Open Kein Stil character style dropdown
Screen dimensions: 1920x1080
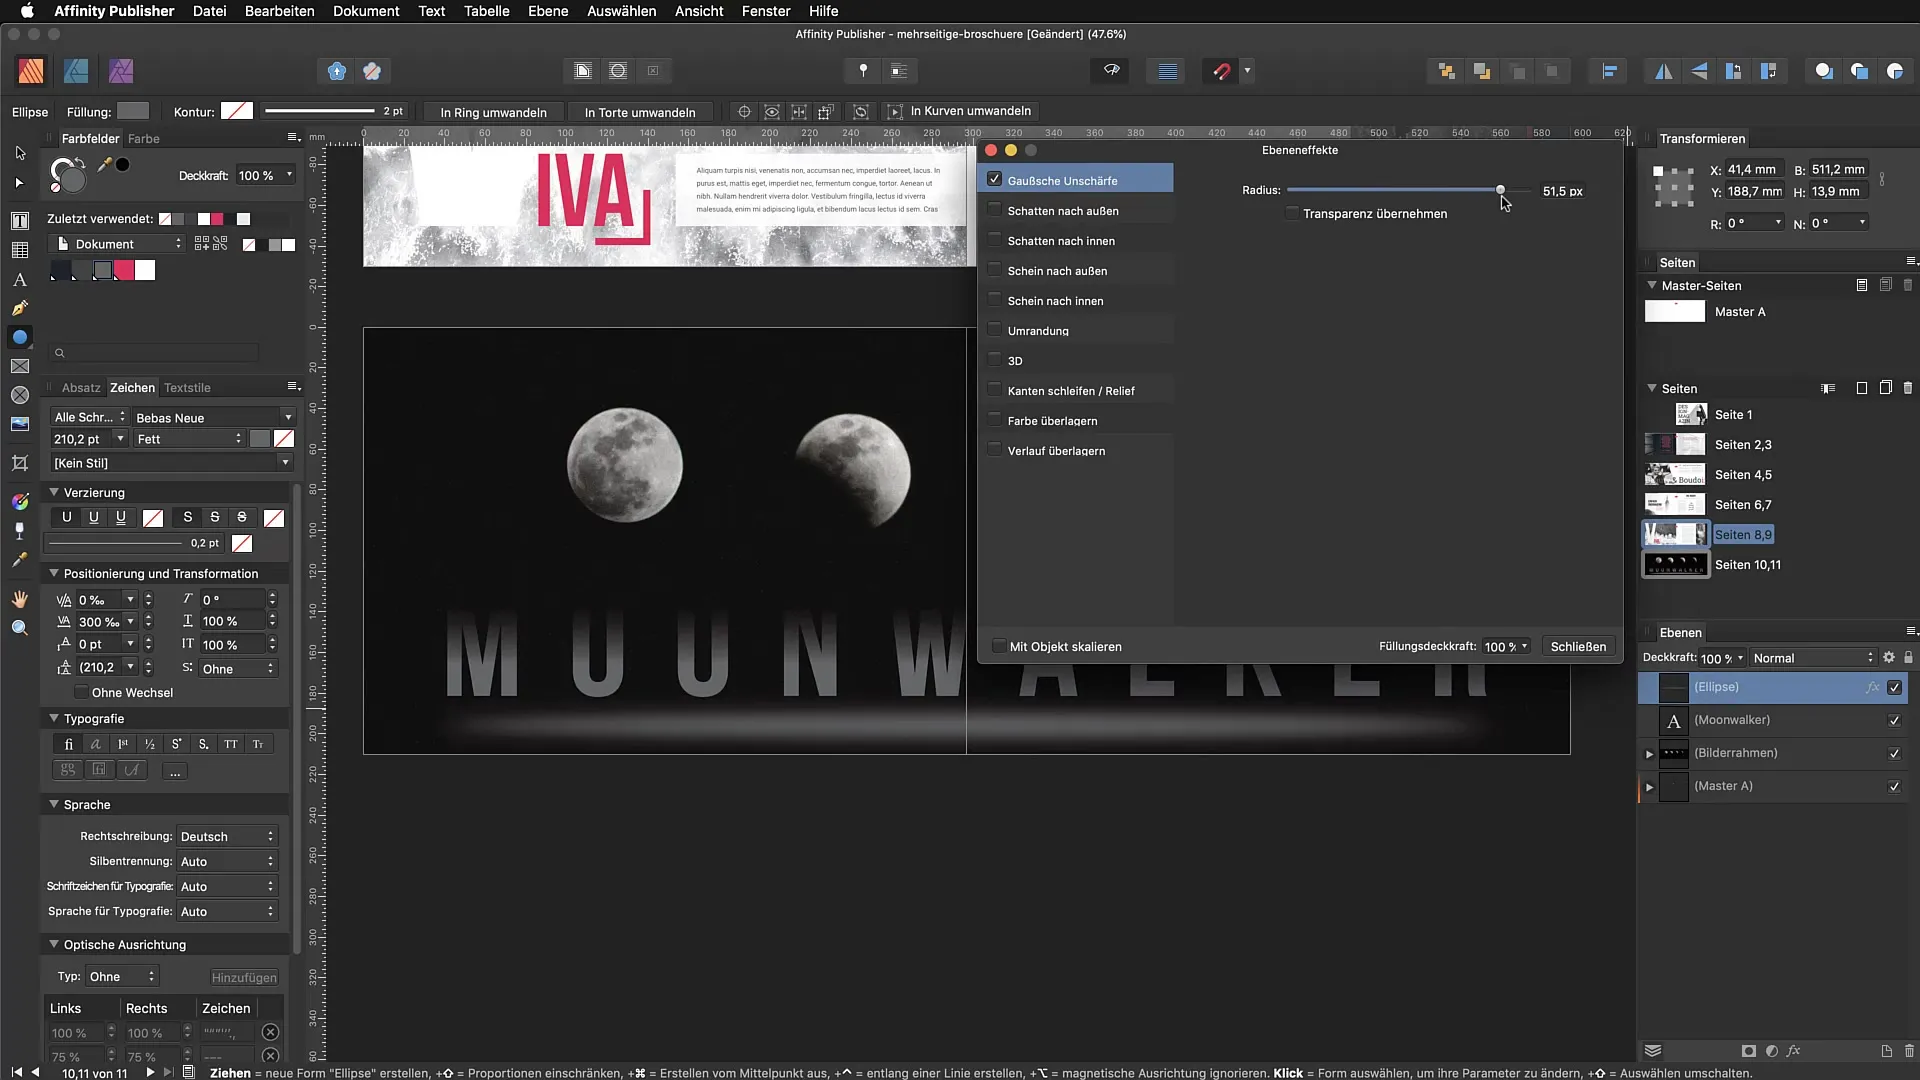tap(171, 463)
